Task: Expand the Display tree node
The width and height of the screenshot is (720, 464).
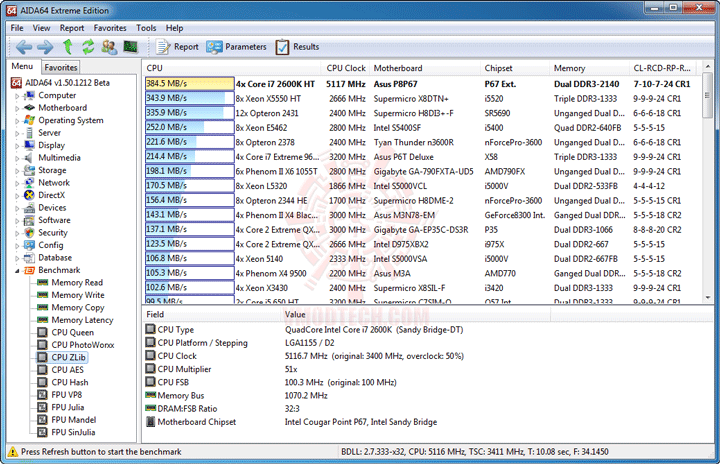Action: click(17, 146)
